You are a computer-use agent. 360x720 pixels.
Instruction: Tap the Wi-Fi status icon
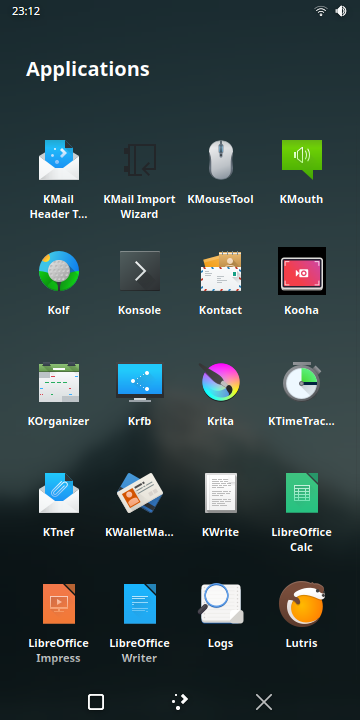[321, 11]
